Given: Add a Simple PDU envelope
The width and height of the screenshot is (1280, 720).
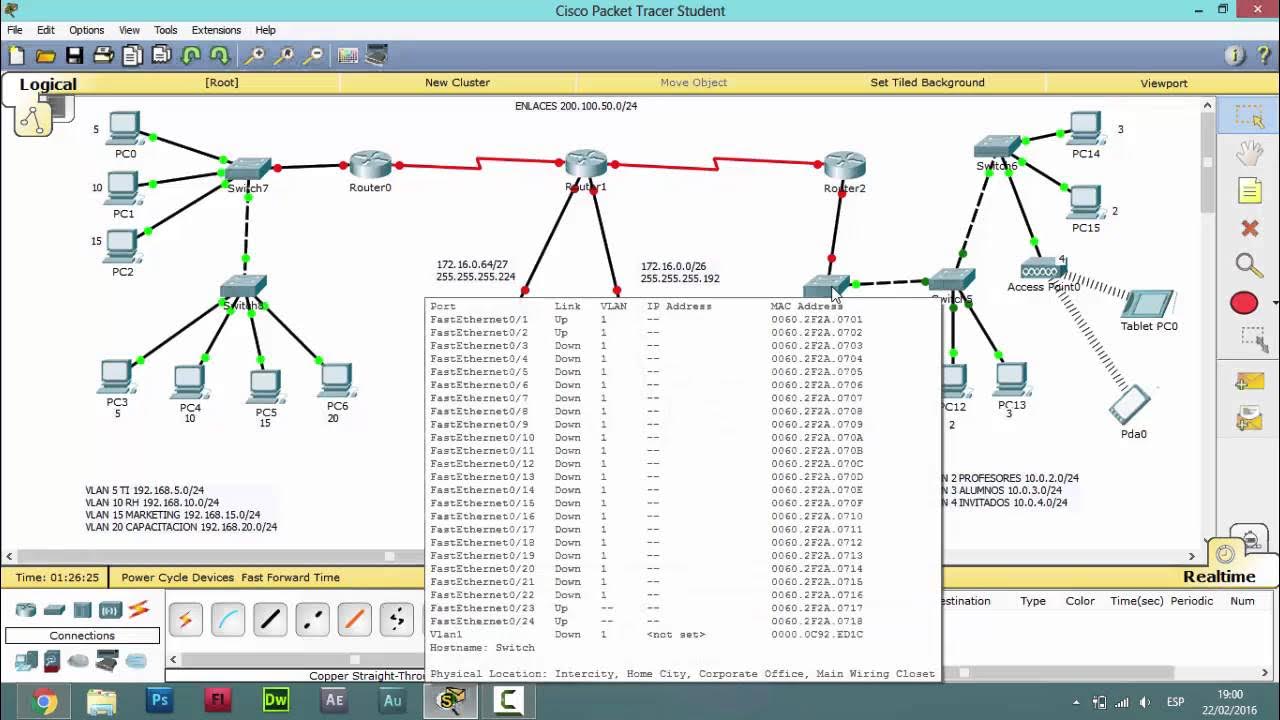Looking at the screenshot, I should pos(1249,380).
